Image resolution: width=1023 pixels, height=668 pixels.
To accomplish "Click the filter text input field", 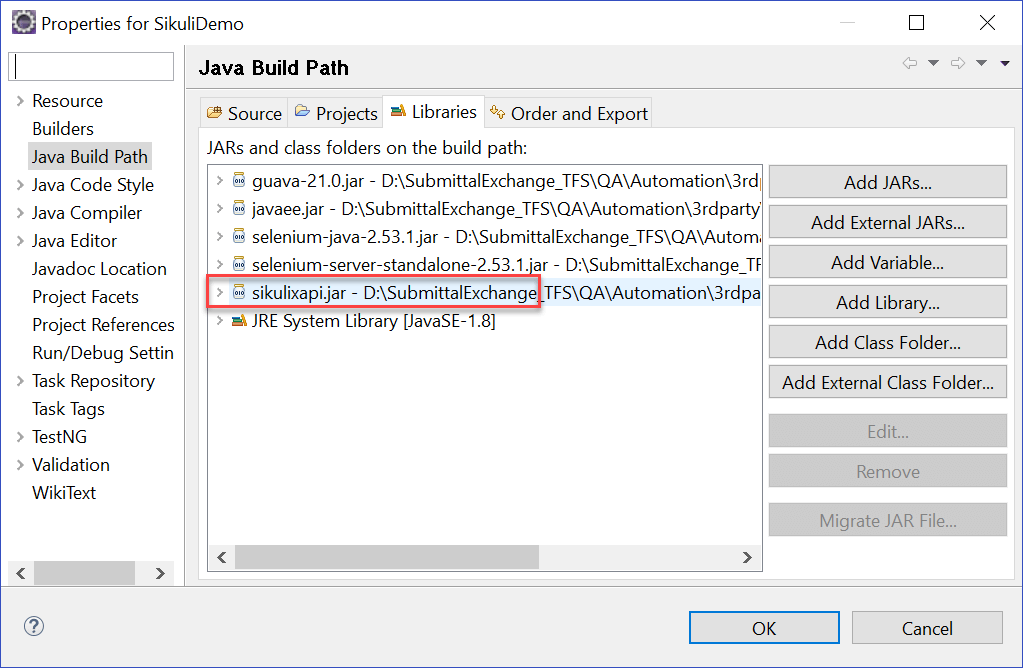I will 91,67.
